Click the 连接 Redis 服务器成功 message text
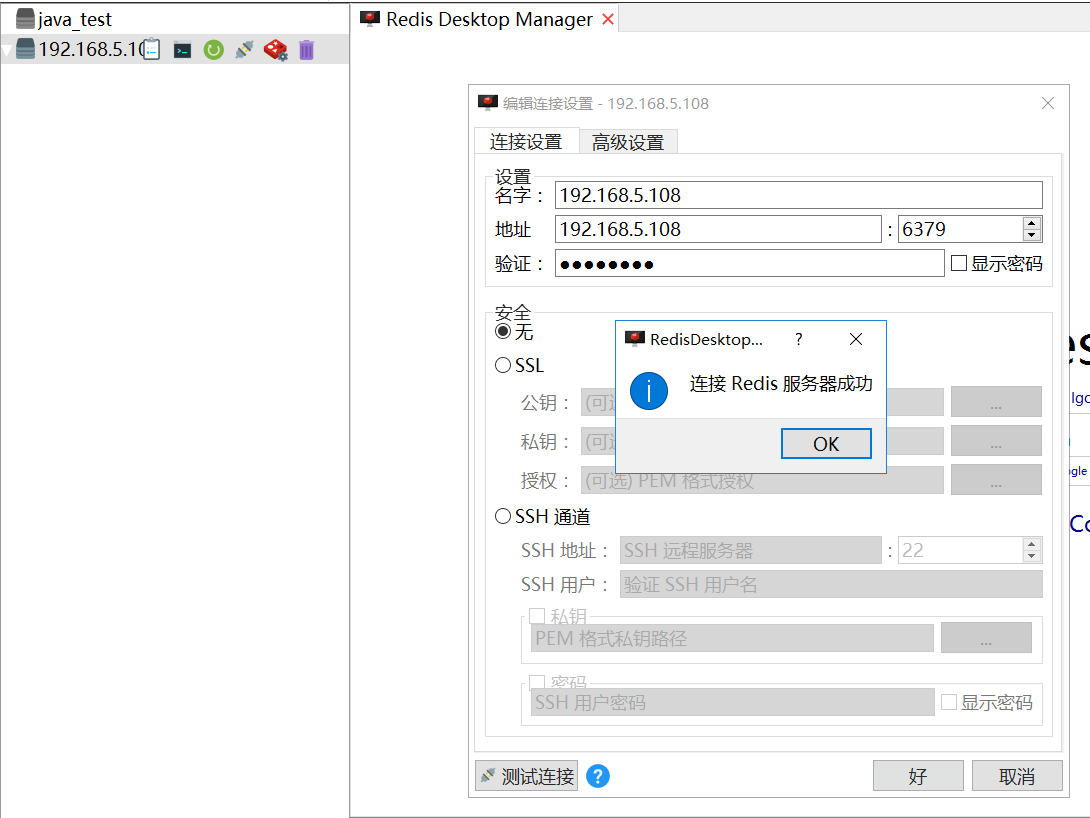This screenshot has width=1090, height=818. click(781, 384)
